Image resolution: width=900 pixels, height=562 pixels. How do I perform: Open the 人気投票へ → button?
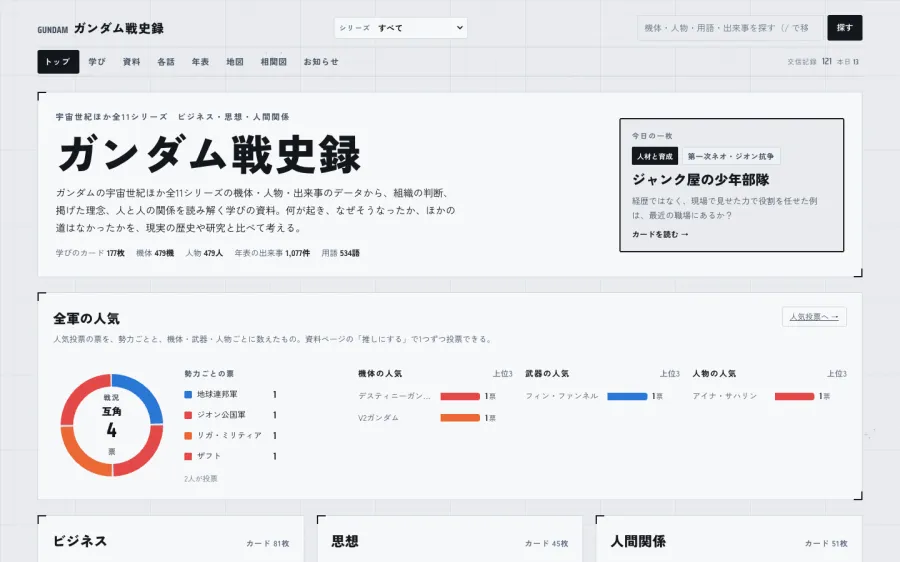814,317
